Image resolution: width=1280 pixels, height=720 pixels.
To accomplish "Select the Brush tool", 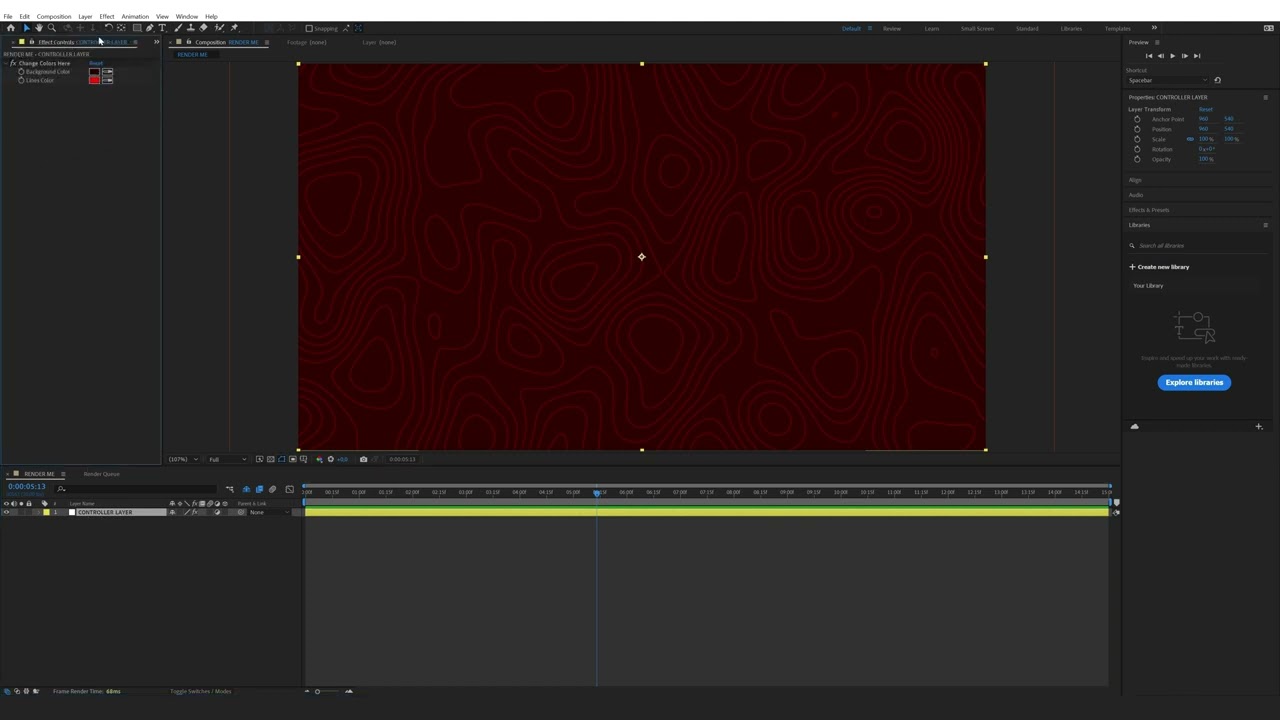I will 178,28.
